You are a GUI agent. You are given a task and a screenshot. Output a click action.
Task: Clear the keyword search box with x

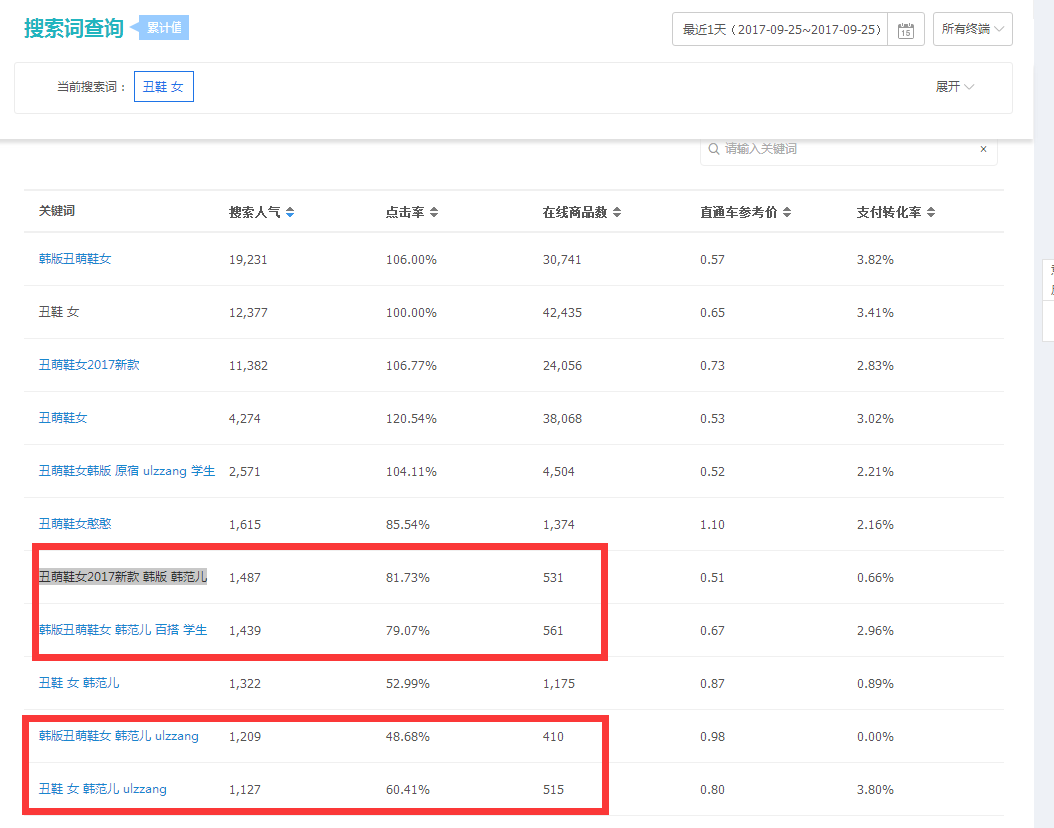pos(983,149)
